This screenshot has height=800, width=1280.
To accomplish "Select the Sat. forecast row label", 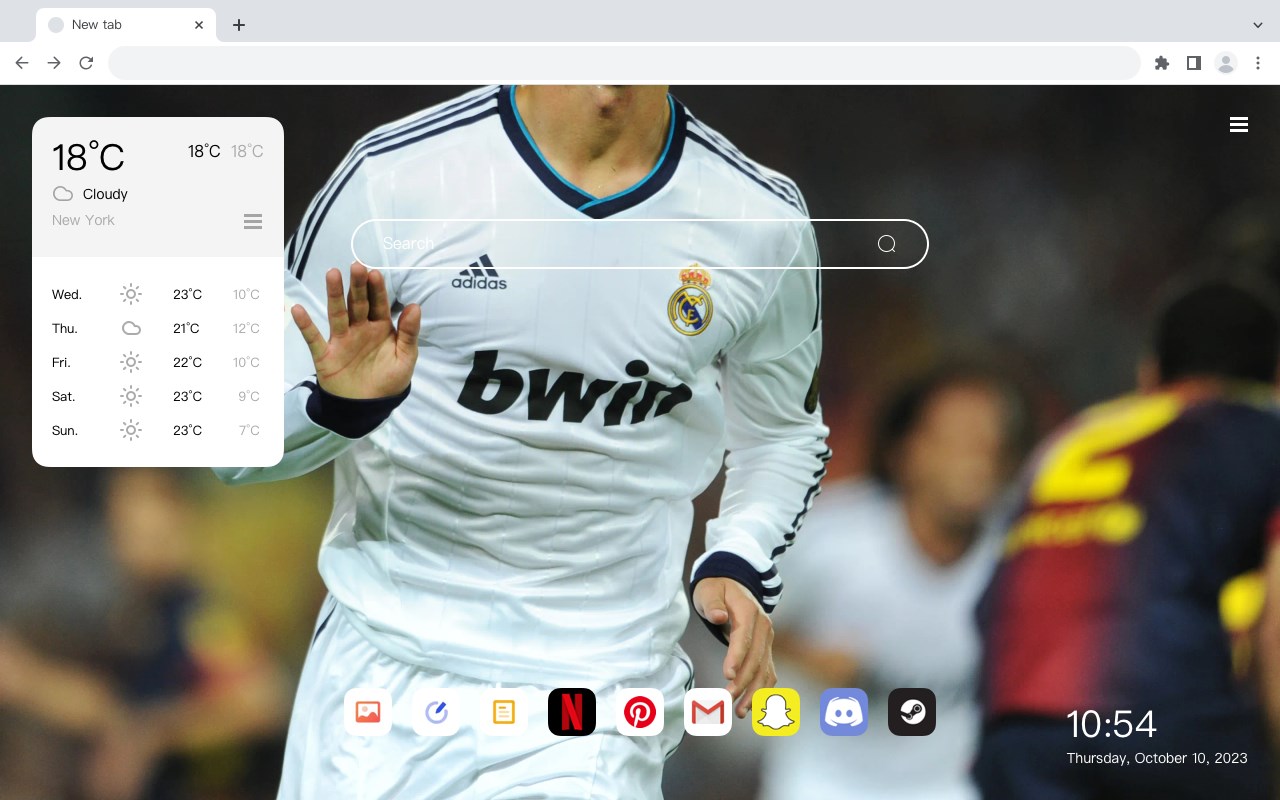I will pyautogui.click(x=64, y=396).
